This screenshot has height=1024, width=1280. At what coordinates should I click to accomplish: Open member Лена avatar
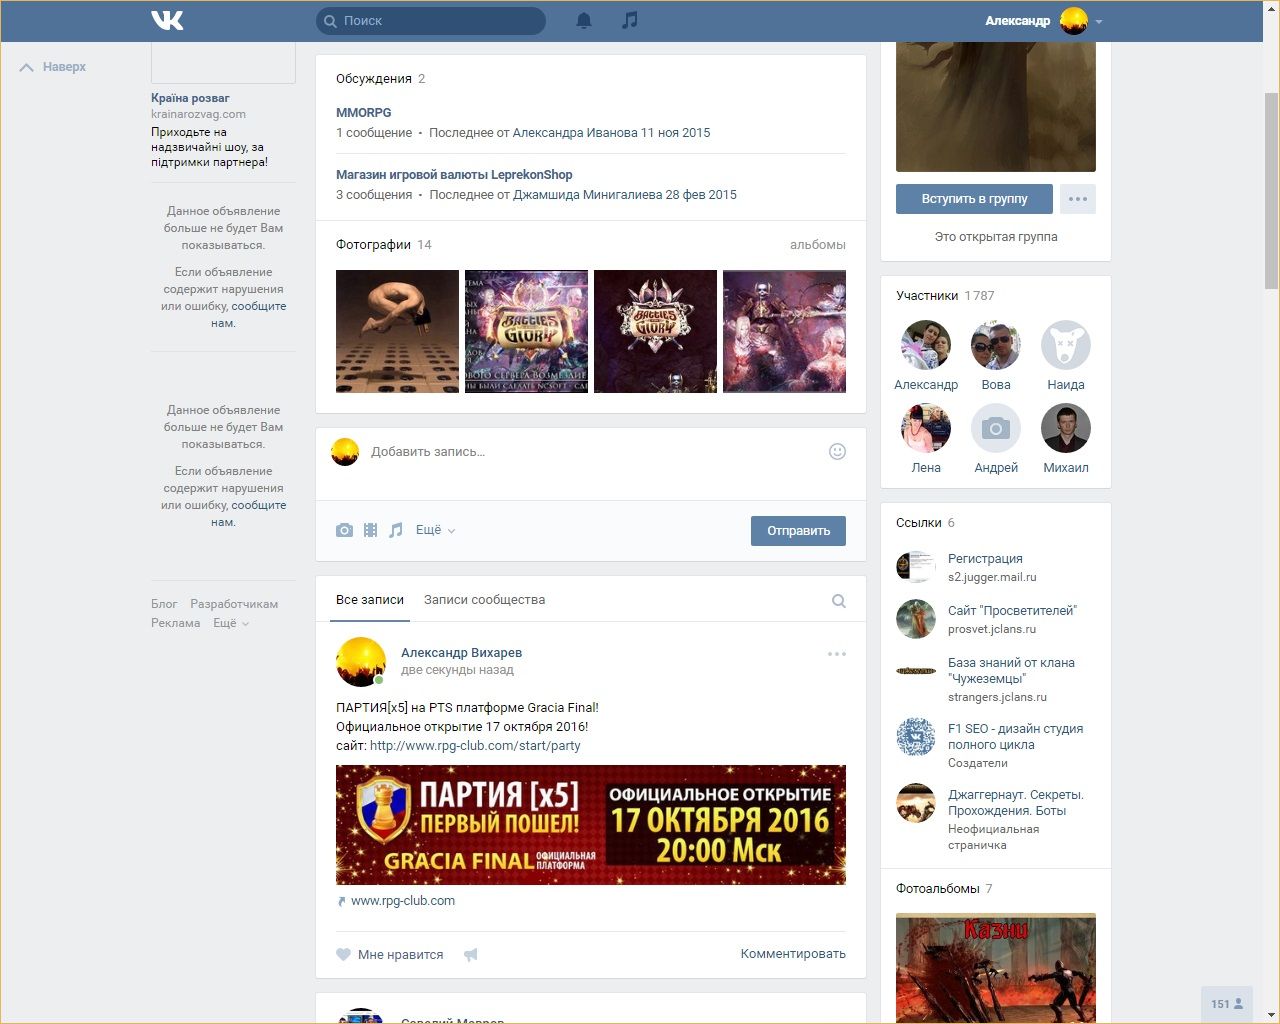click(926, 428)
